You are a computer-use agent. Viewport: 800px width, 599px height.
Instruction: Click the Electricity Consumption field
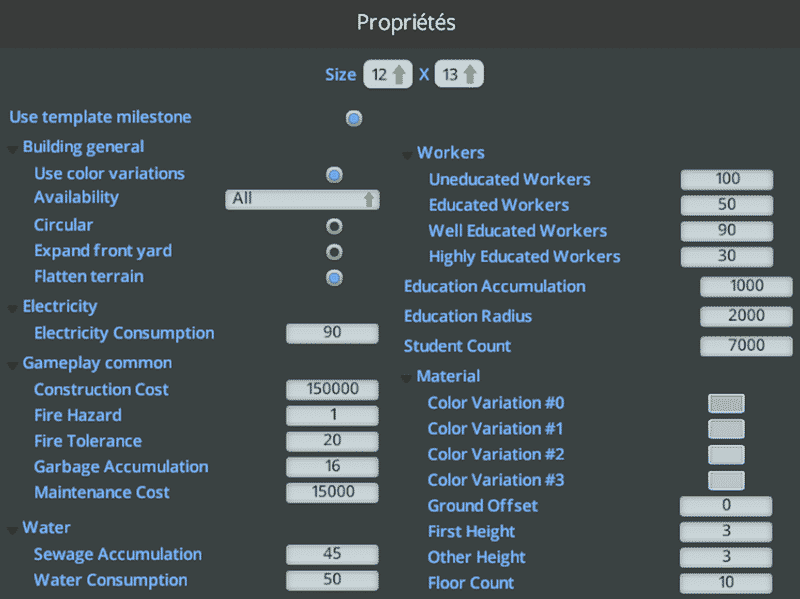tap(332, 333)
